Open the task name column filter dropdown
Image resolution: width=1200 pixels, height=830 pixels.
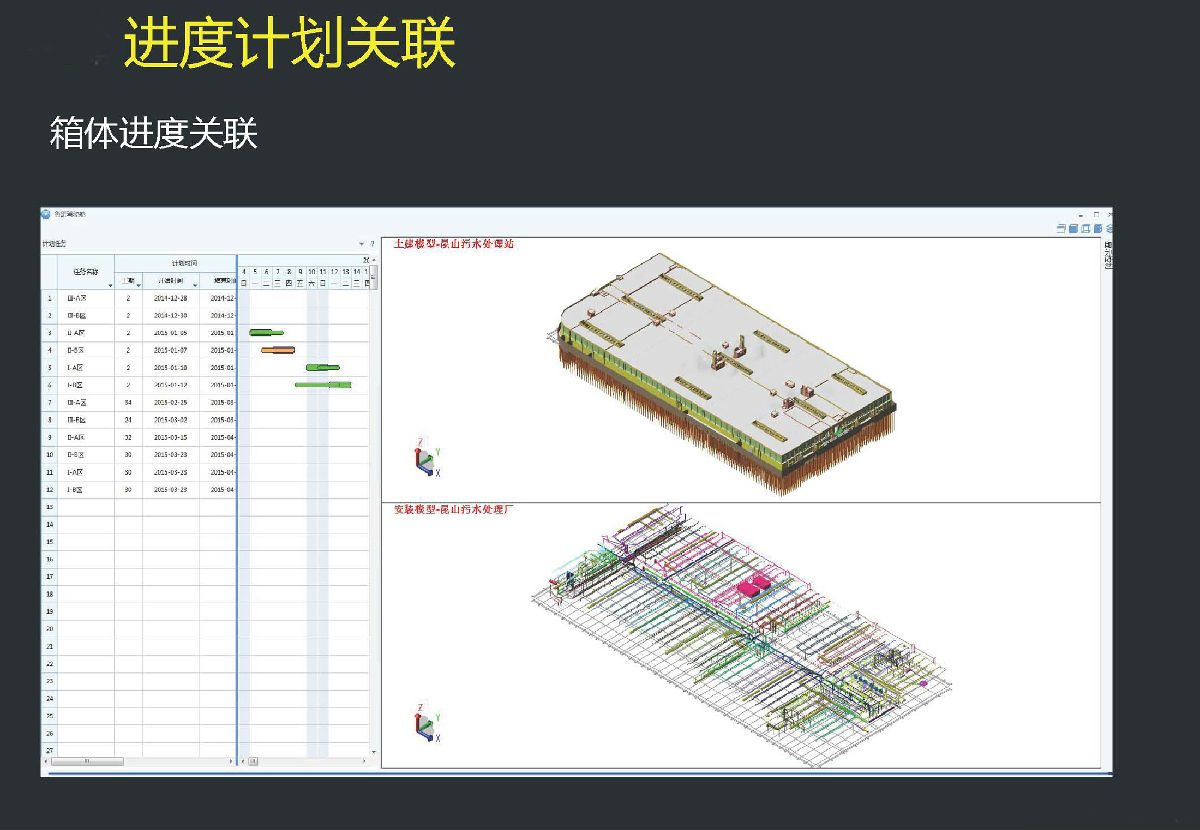coord(109,285)
